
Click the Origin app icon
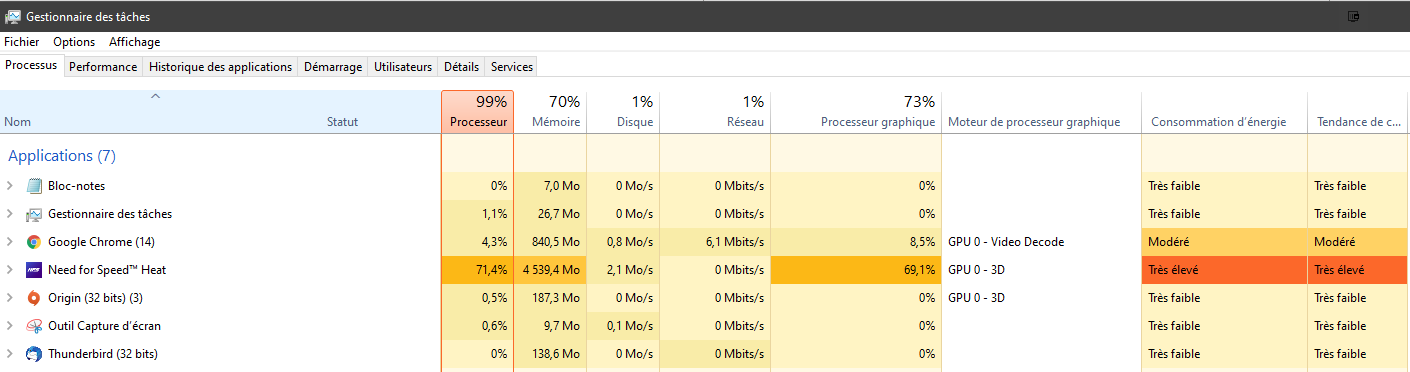point(34,298)
